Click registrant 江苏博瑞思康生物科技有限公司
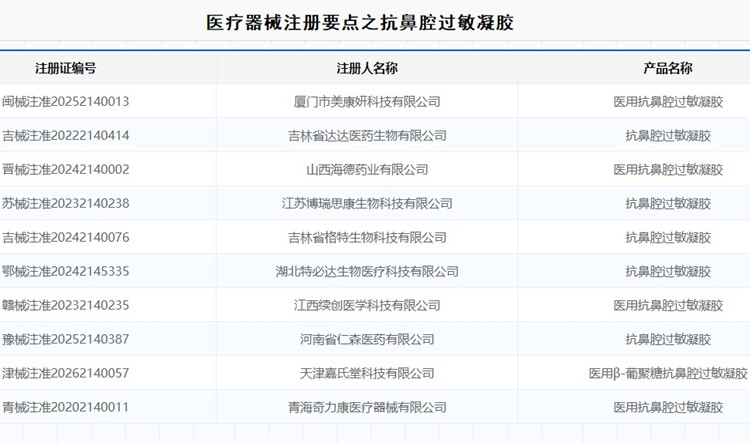750x443 pixels. (367, 203)
